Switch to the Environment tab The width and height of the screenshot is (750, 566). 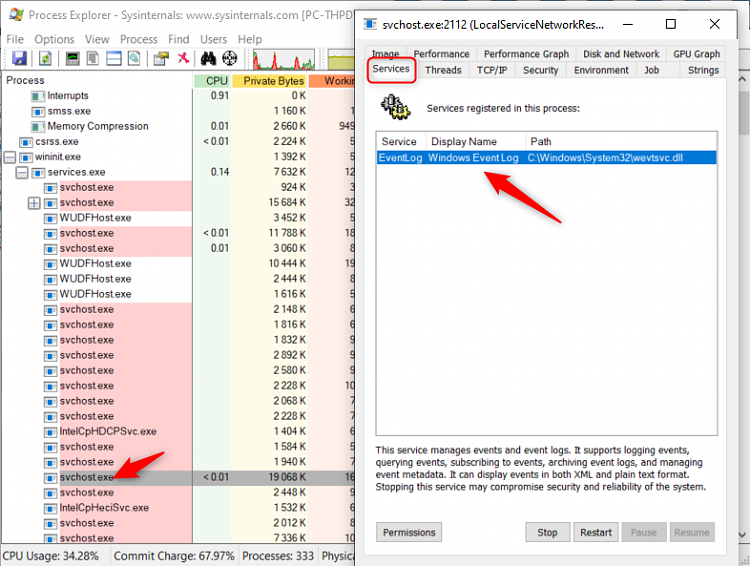pos(601,70)
